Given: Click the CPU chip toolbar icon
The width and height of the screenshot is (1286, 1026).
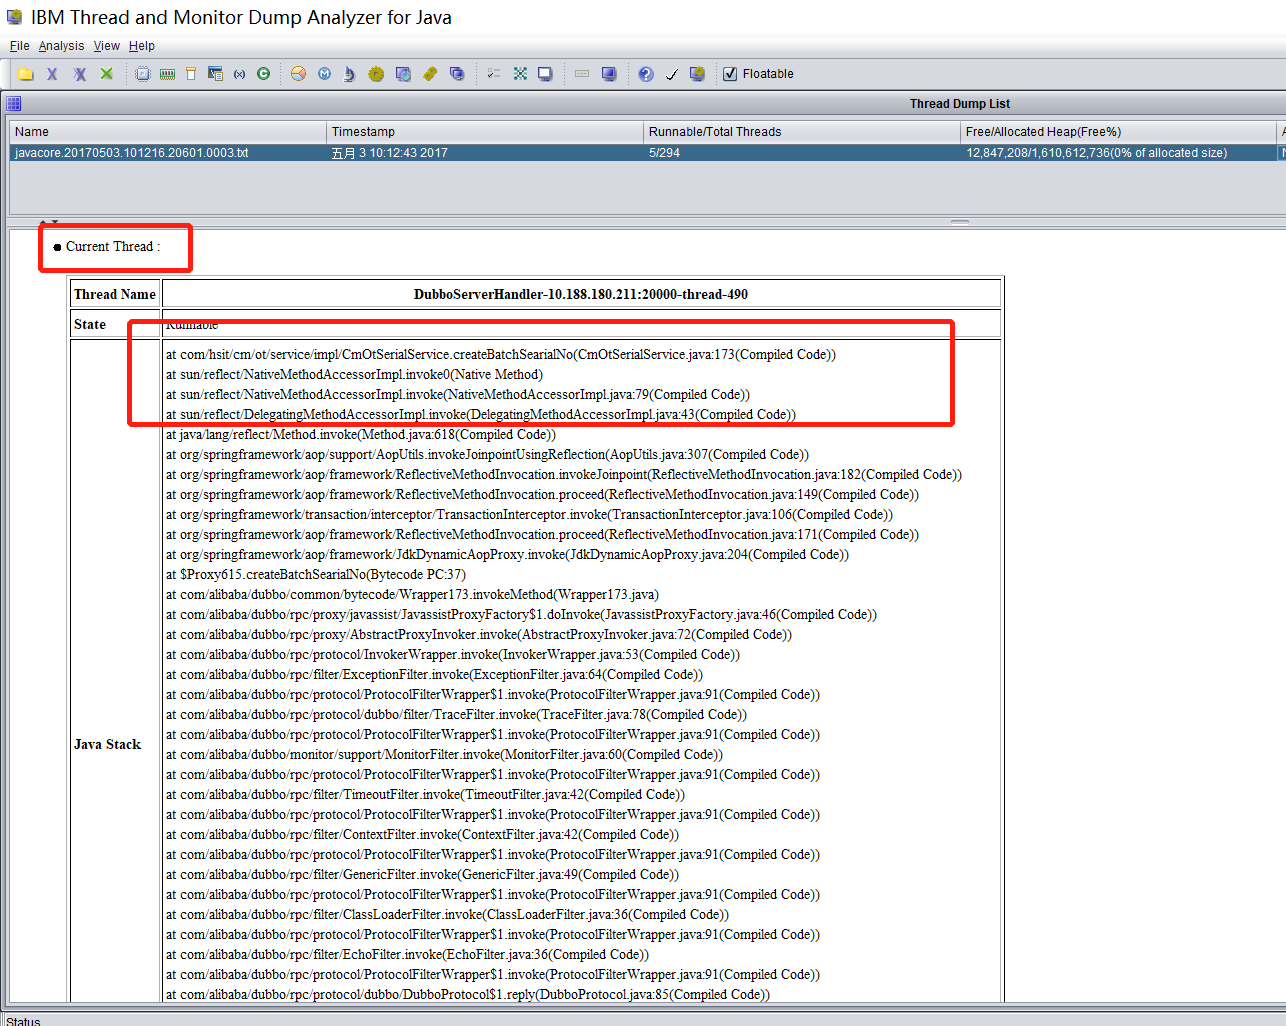Looking at the screenshot, I should (x=143, y=74).
